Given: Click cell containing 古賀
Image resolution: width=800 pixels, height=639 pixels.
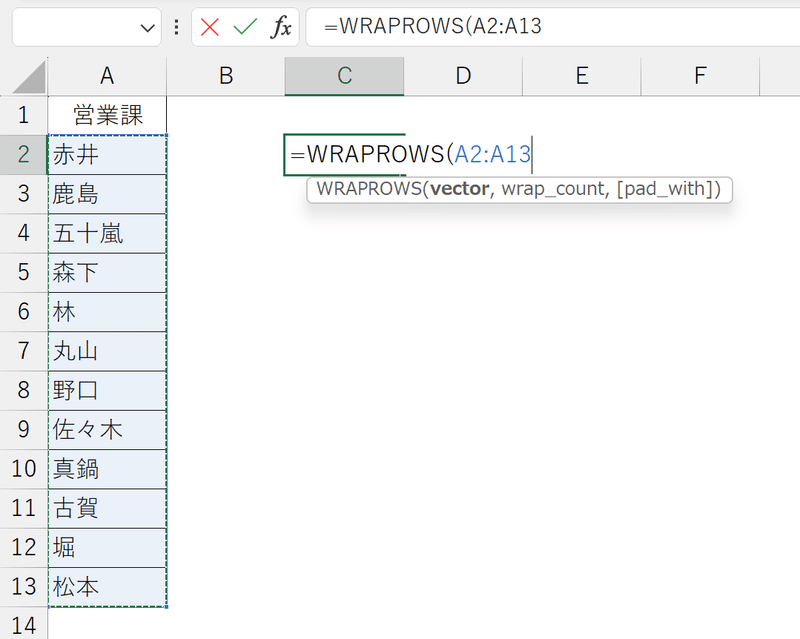Looking at the screenshot, I should coord(107,508).
